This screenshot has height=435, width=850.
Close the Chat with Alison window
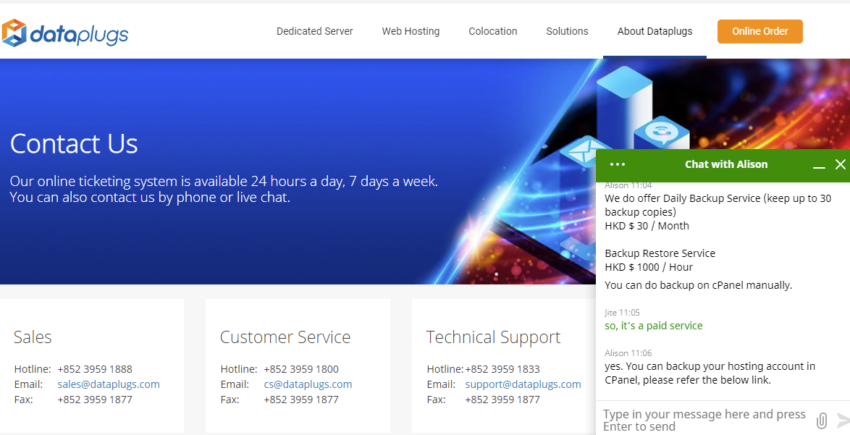[x=840, y=164]
